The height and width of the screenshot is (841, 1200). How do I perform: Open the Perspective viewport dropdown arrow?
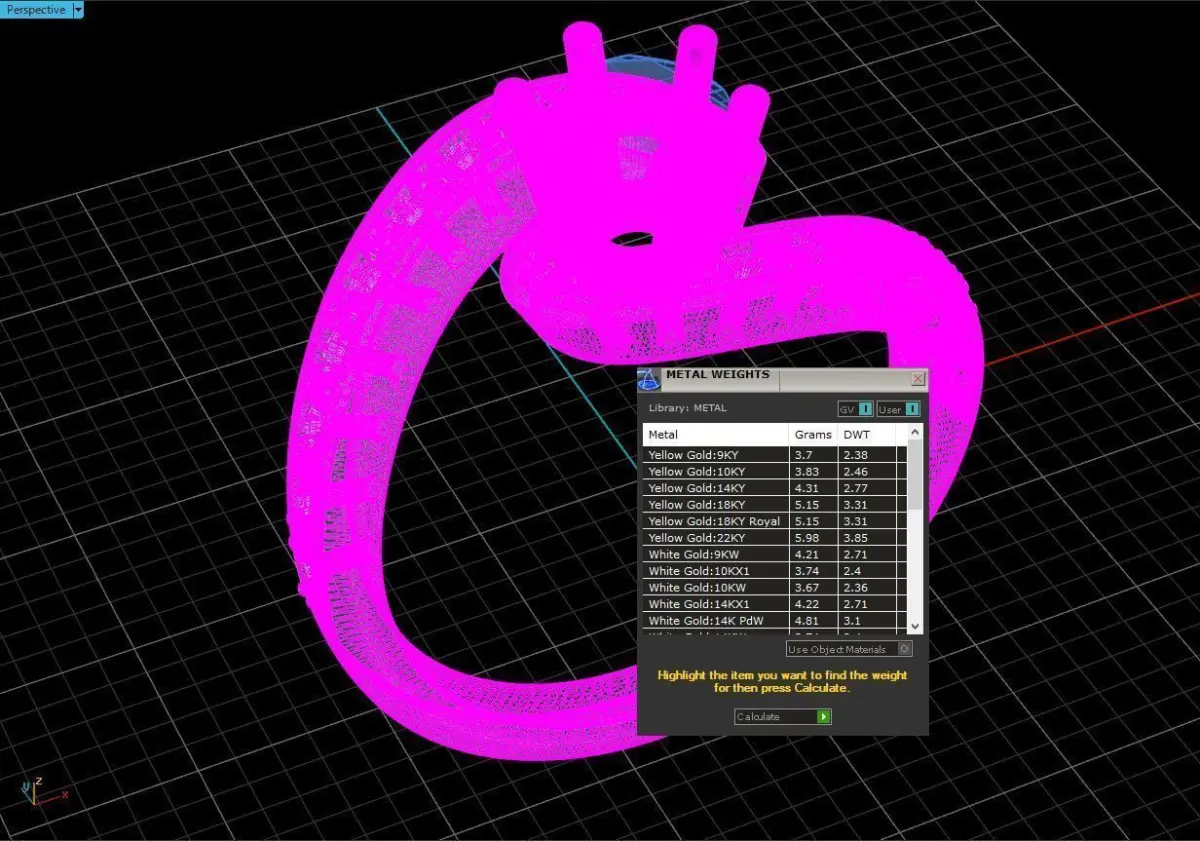click(79, 10)
